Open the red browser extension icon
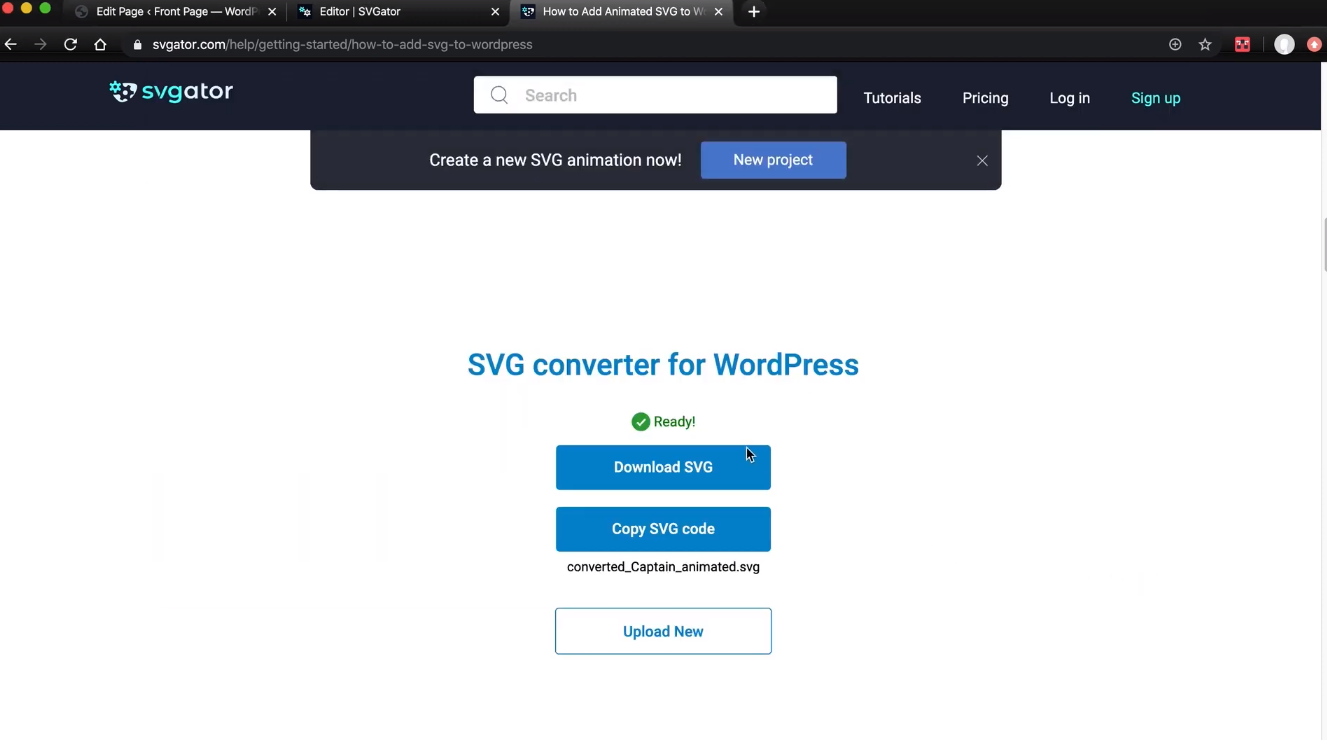This screenshot has width=1327, height=740. click(x=1242, y=44)
